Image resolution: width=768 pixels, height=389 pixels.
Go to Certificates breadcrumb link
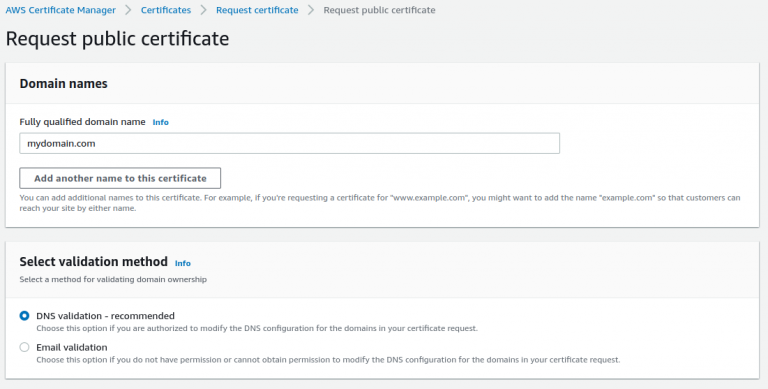tap(166, 10)
